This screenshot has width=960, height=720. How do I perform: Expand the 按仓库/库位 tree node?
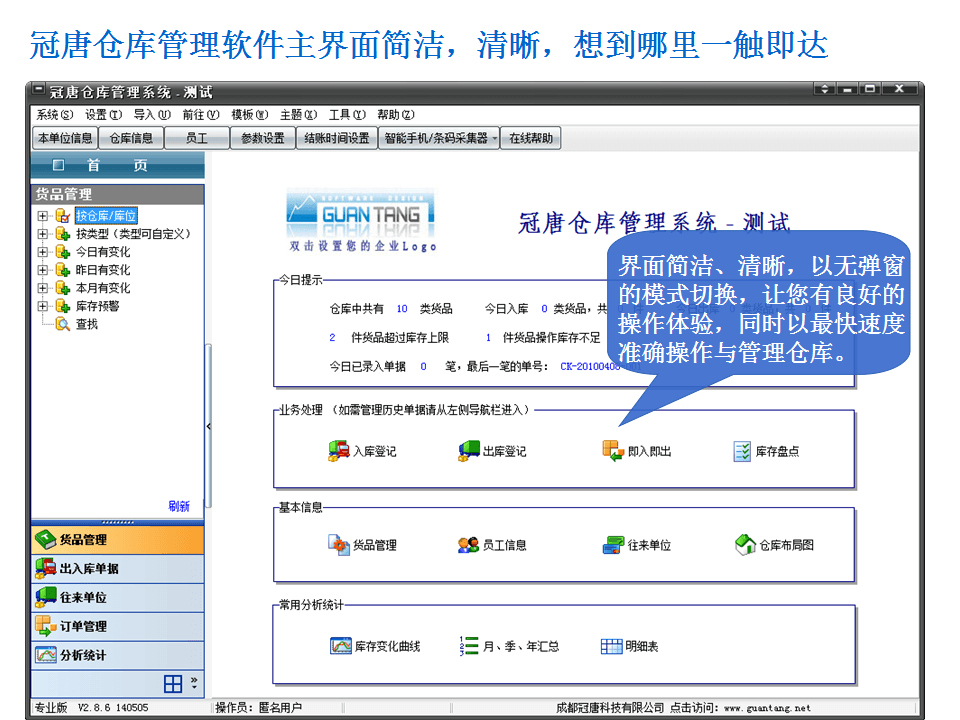coord(42,216)
